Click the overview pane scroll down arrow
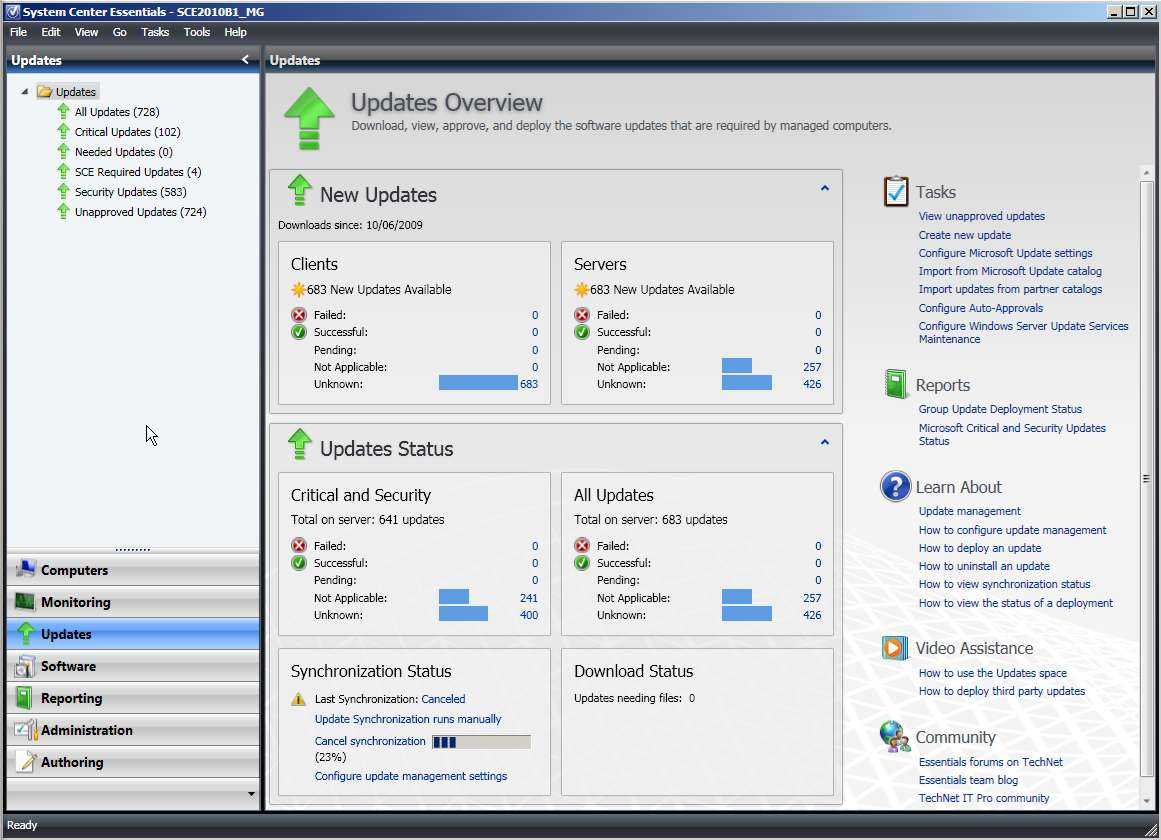The height and width of the screenshot is (840, 1161). 1146,801
